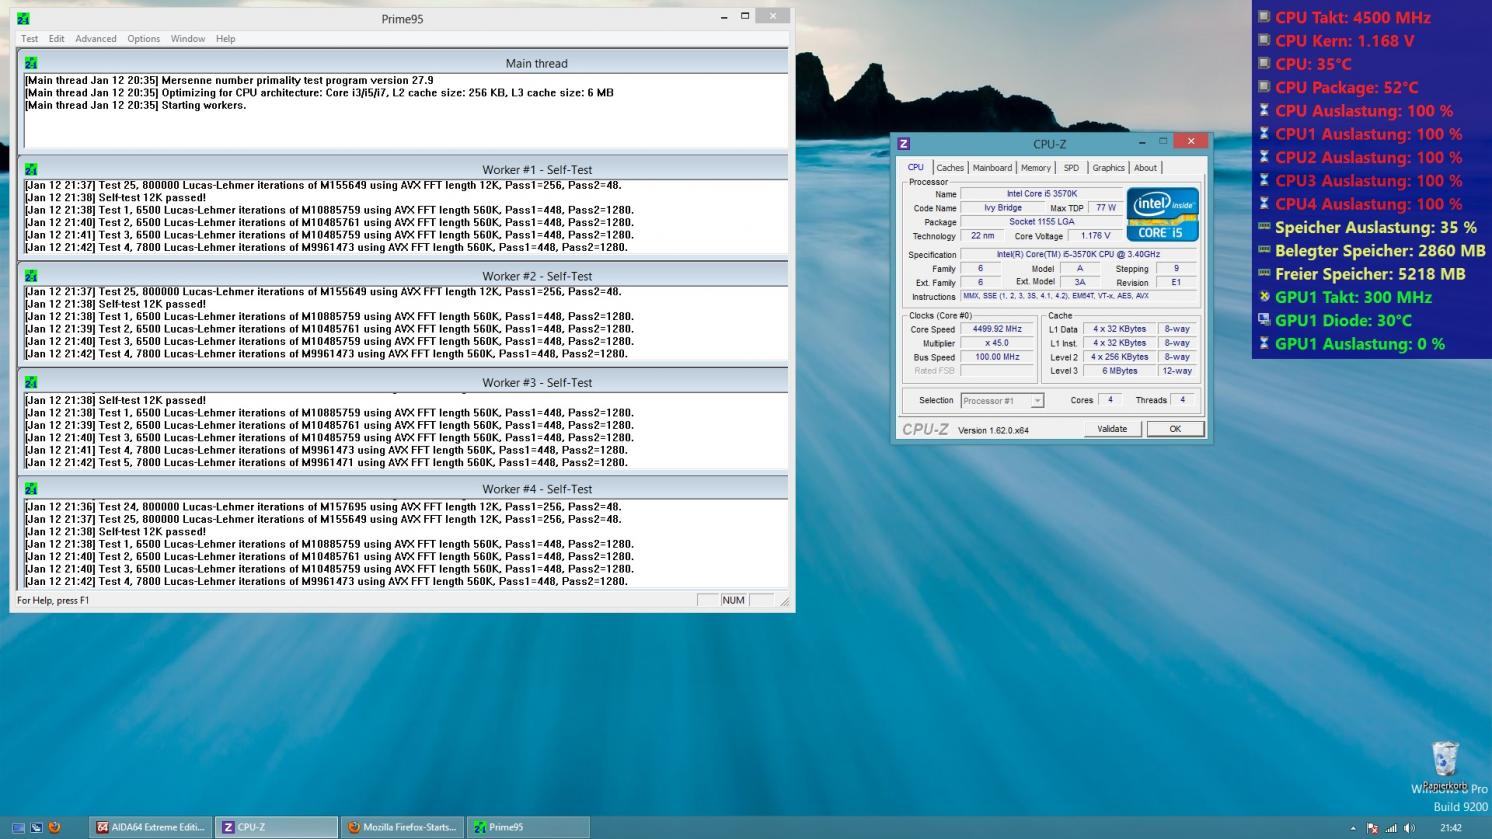Click the Worker #1 Self-Test window icon
1492x839 pixels.
coord(31,170)
